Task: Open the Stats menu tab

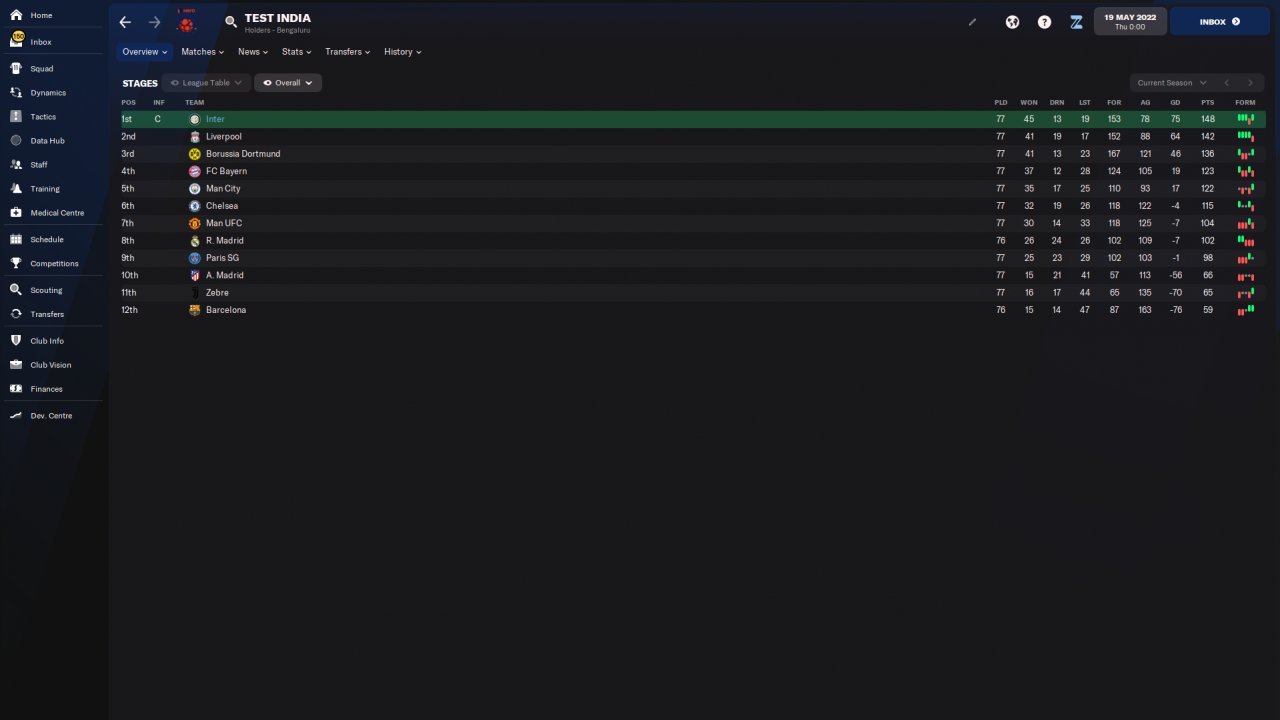Action: [296, 52]
